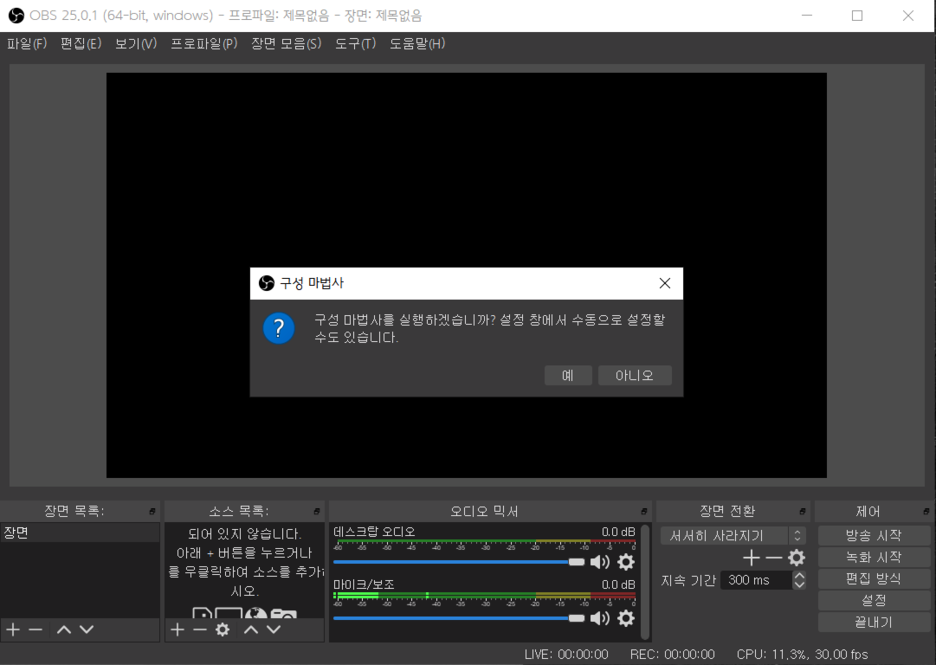The height and width of the screenshot is (665, 936).
Task: Click the 300 ms duration field
Action: click(756, 580)
